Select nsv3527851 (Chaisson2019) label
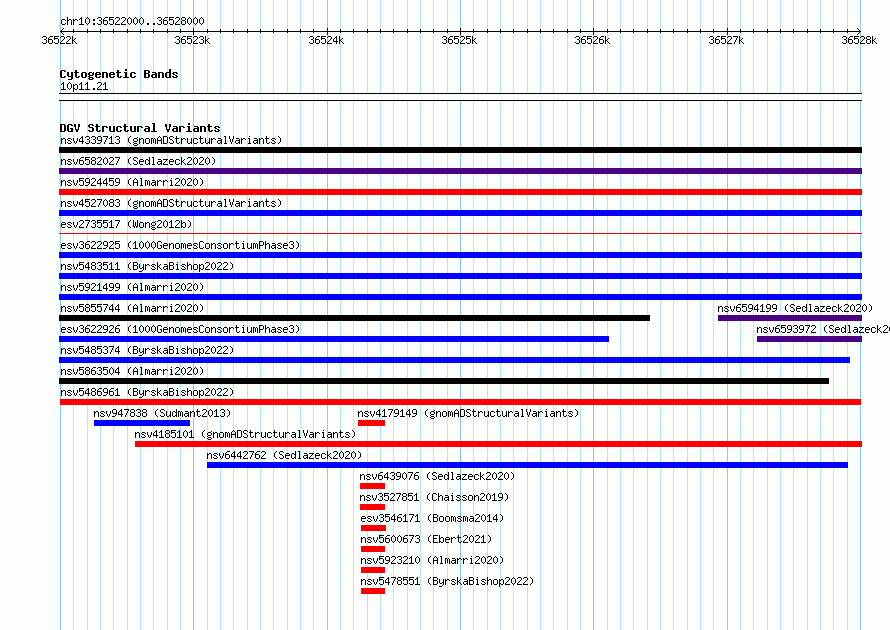890x630 pixels. click(x=434, y=497)
